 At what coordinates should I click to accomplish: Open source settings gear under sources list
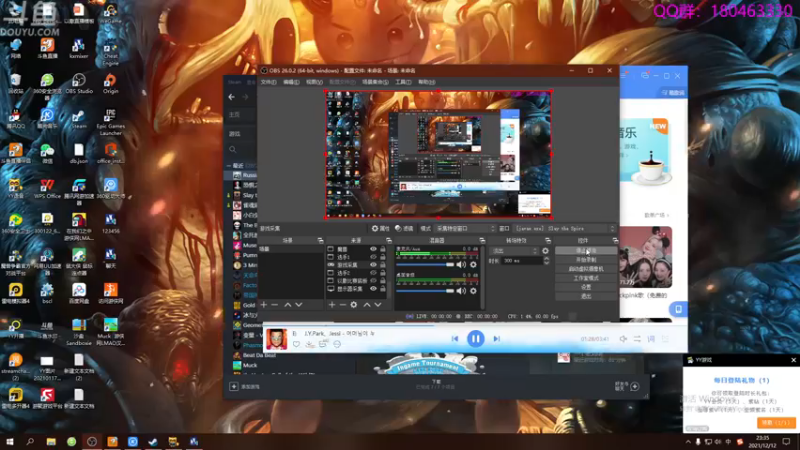[x=354, y=305]
